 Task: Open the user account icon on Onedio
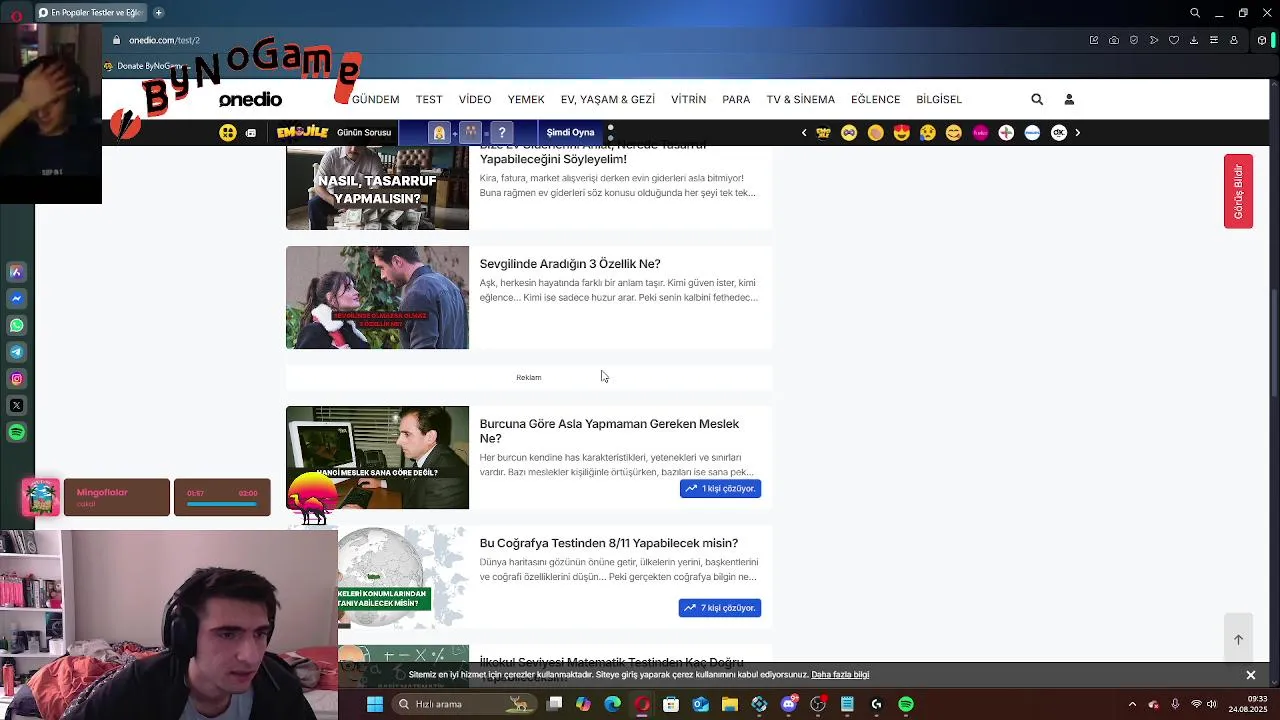(1069, 99)
